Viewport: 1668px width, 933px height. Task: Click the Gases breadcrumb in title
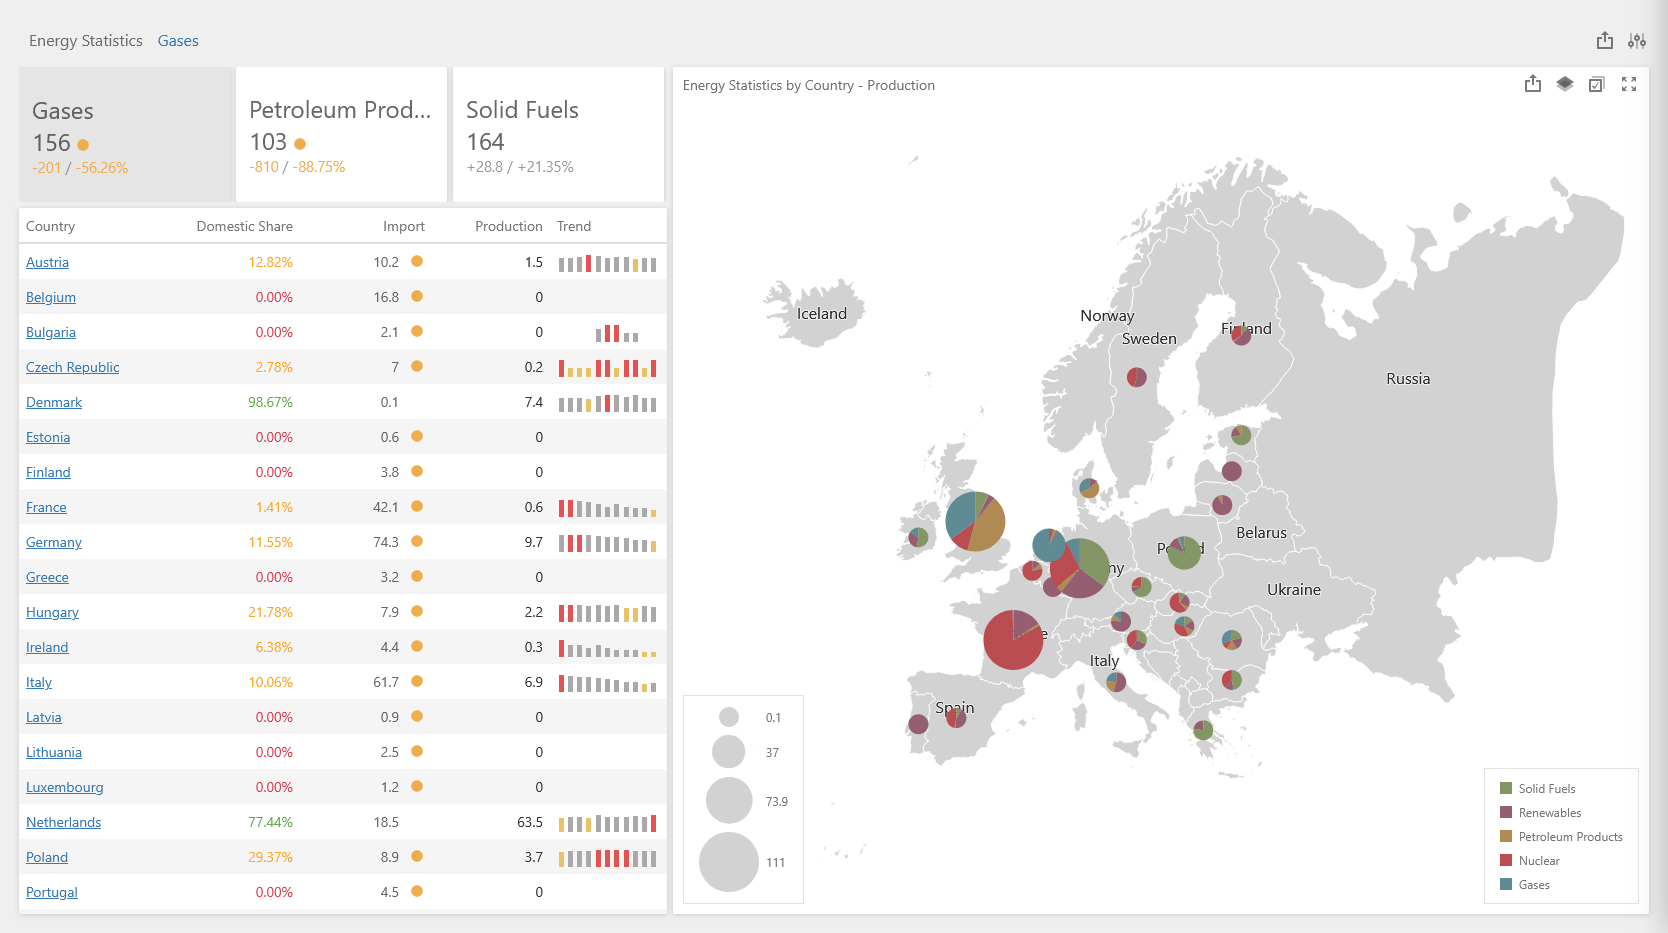coord(178,41)
